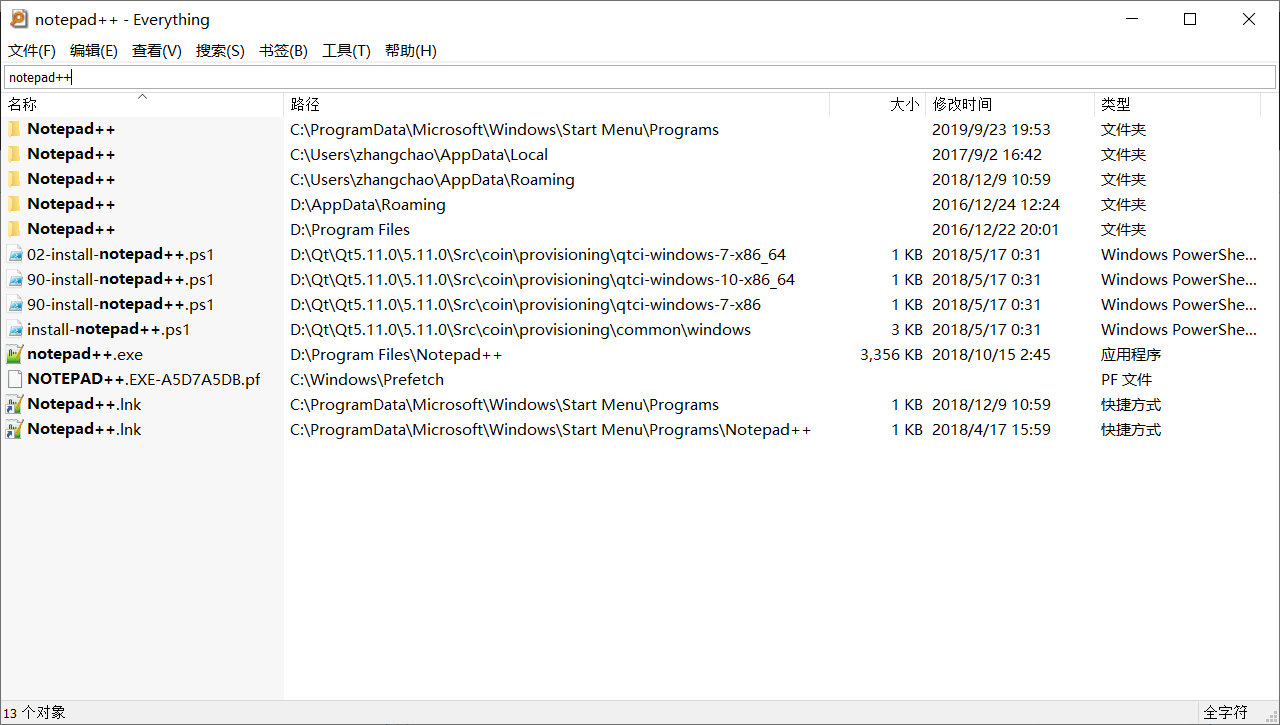This screenshot has height=725, width=1280.
Task: Click PowerShell icon of 90-install-notepad++.ps1 in qtci-windows-7-x86
Action: [x=14, y=304]
